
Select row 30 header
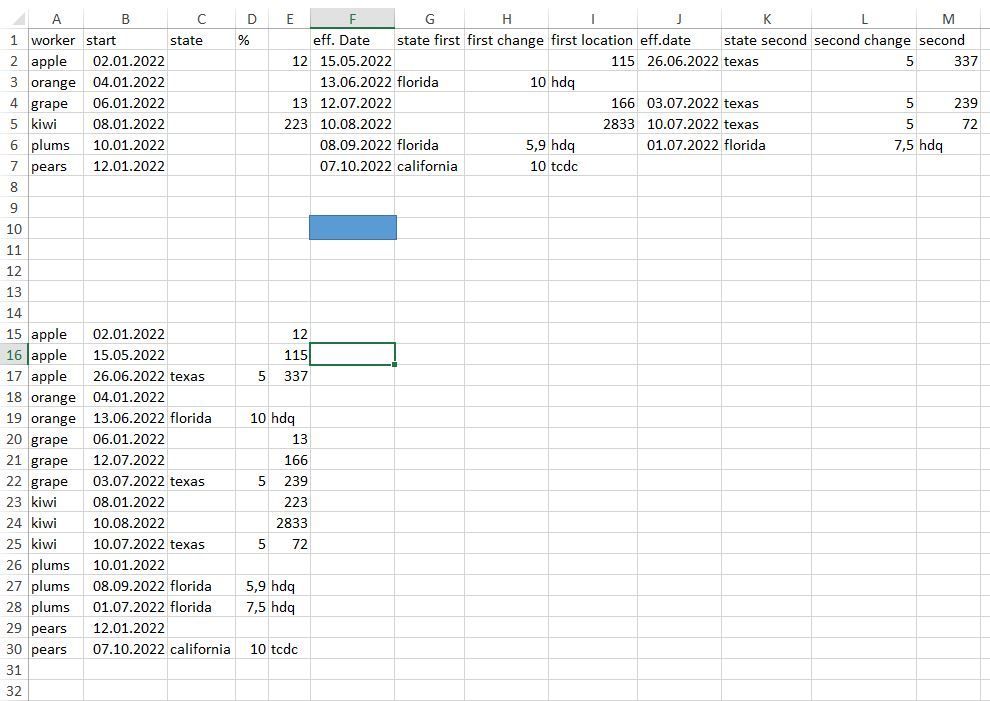14,649
